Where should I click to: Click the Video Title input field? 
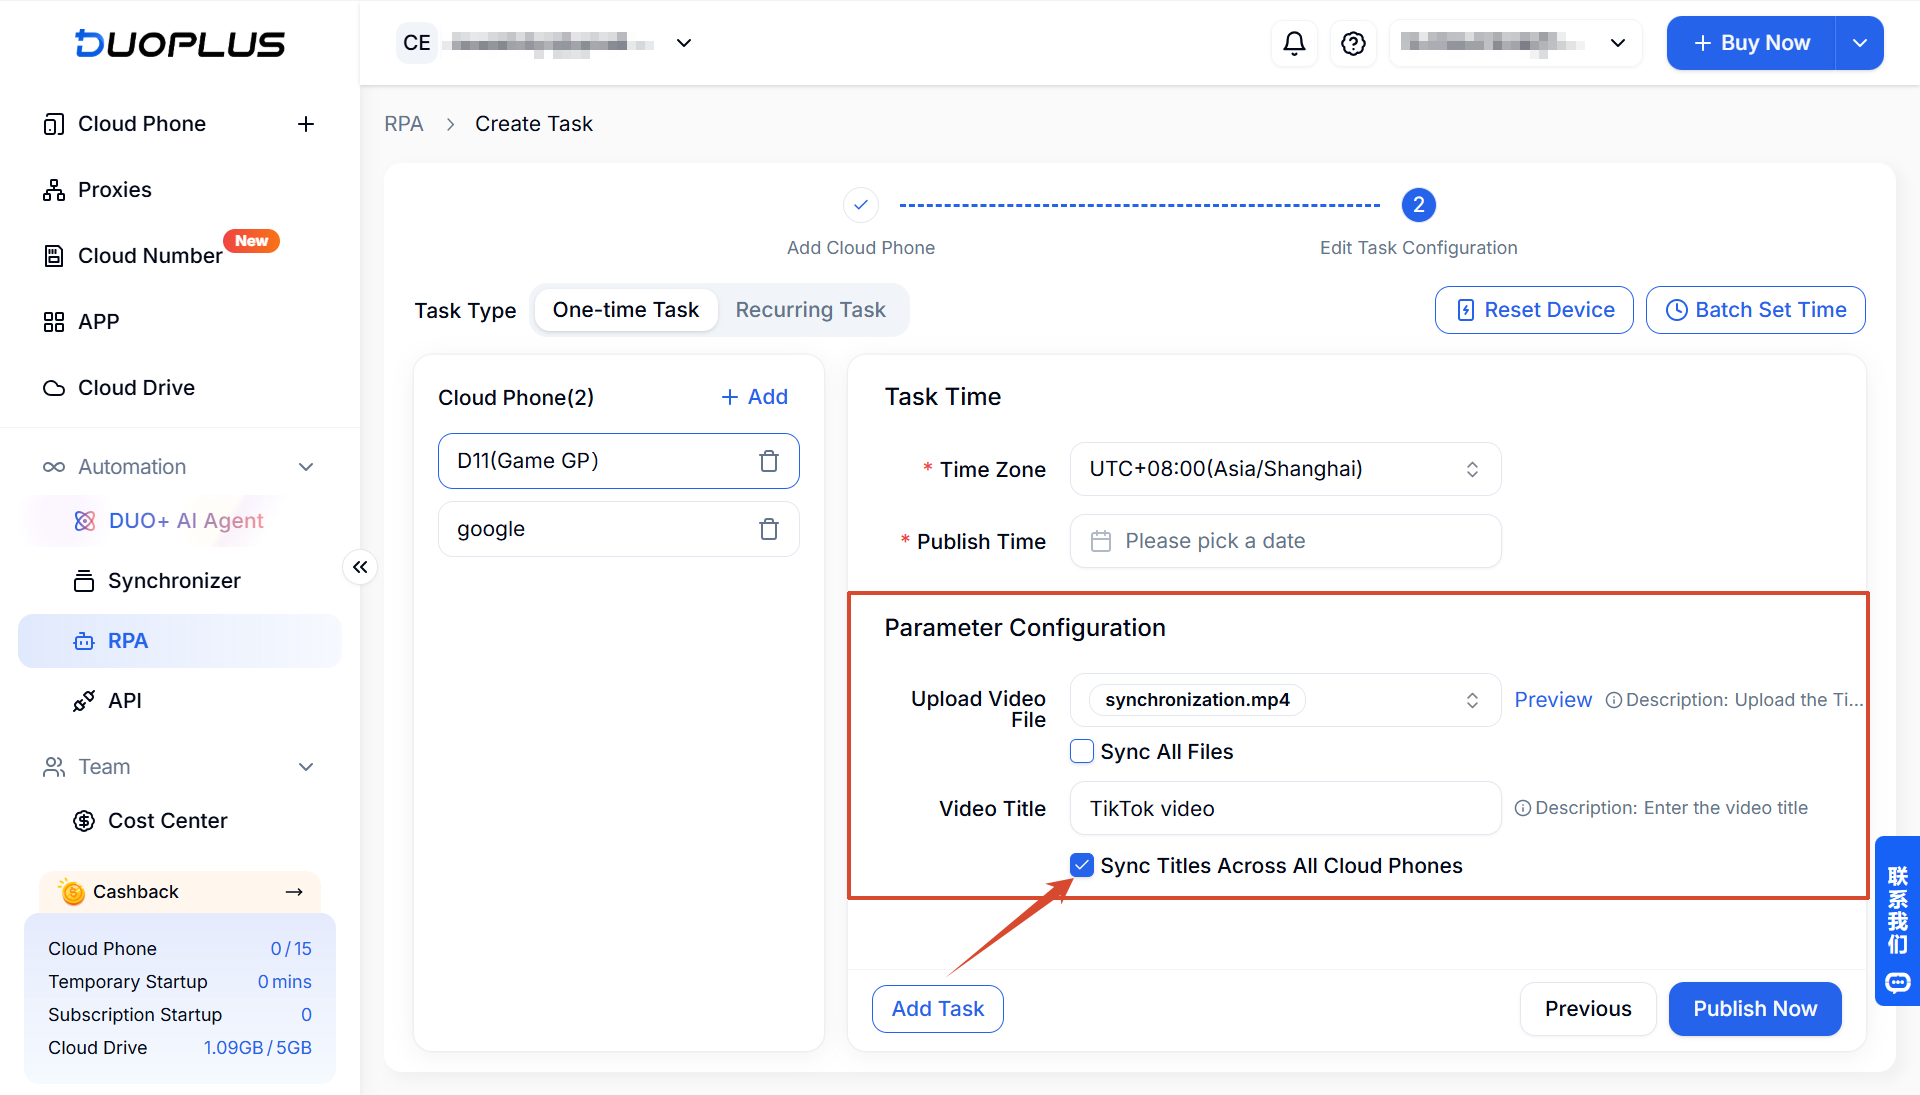1285,808
